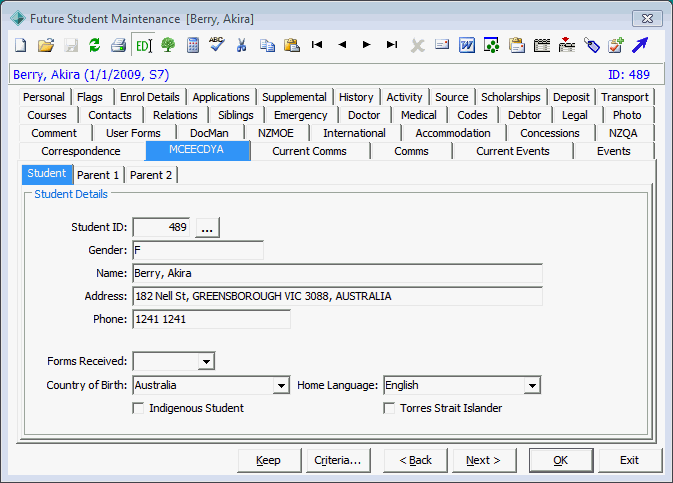Open the Emergency tab
The width and height of the screenshot is (673, 483).
[300, 115]
